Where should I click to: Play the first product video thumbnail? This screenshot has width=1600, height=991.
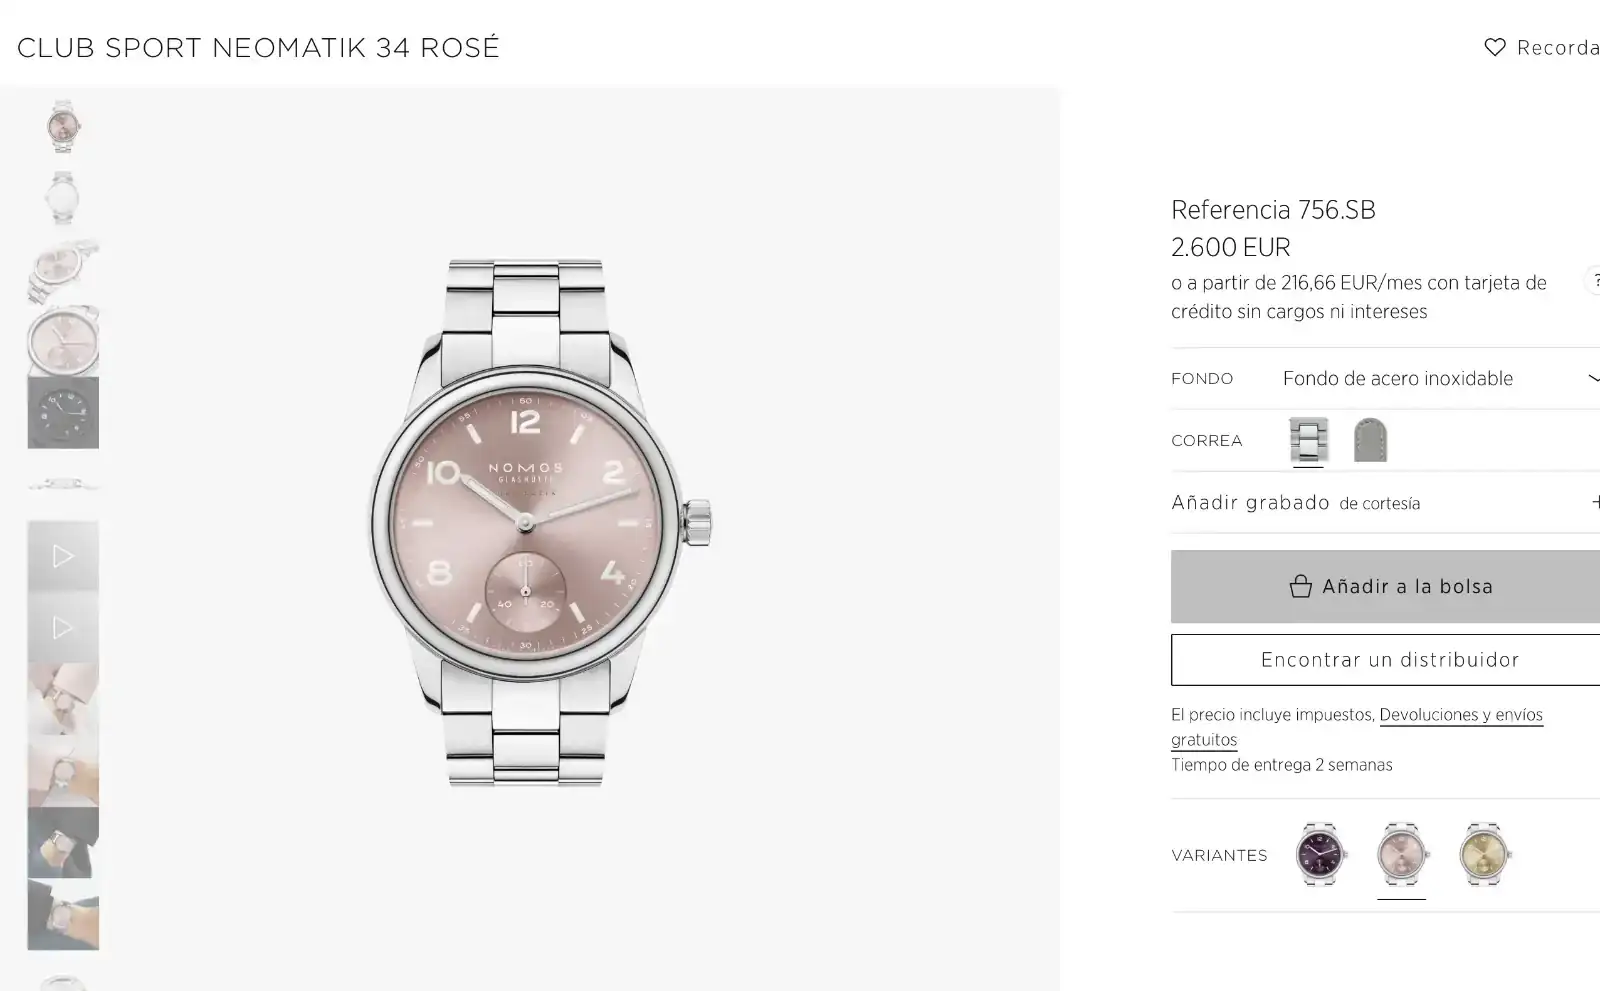(x=63, y=556)
